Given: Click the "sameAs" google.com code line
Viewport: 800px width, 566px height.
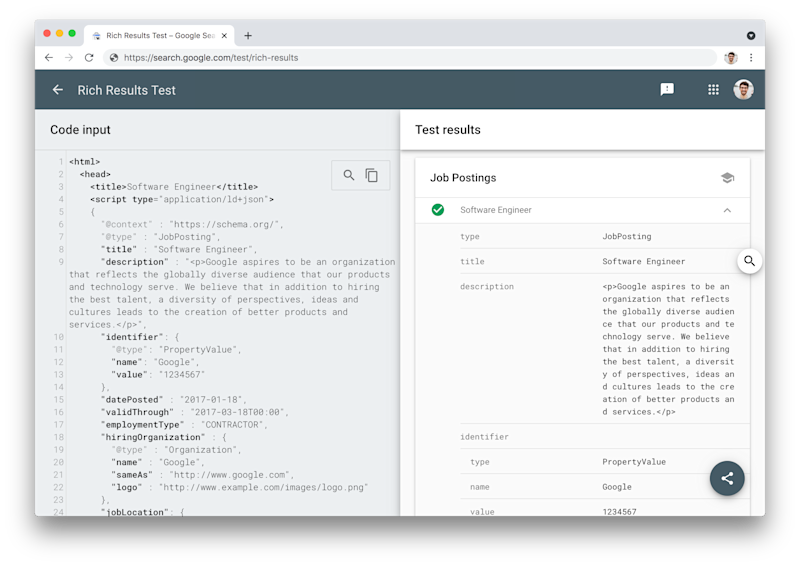Looking at the screenshot, I should coord(202,475).
